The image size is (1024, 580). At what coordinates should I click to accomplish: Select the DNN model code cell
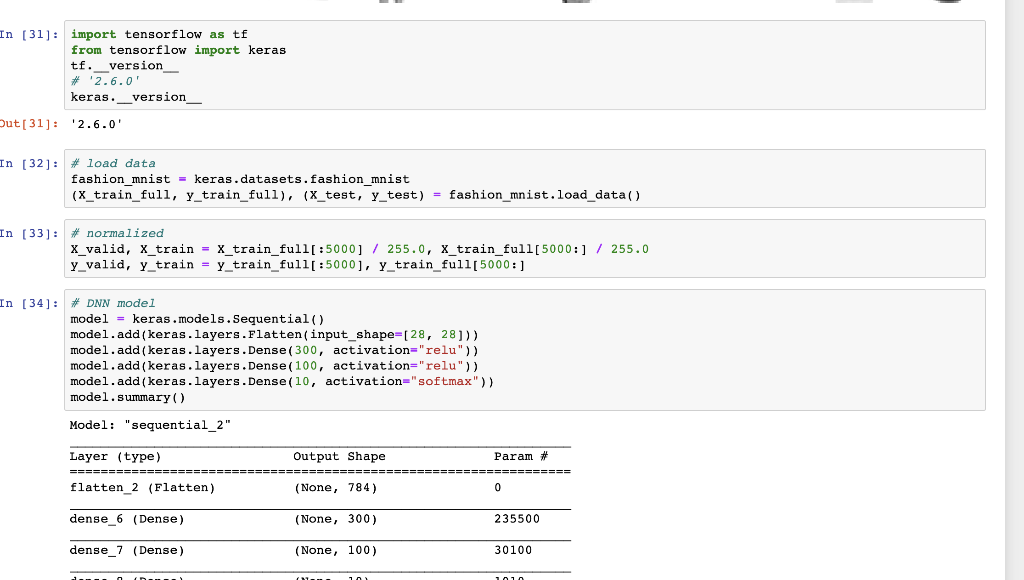tap(400, 350)
